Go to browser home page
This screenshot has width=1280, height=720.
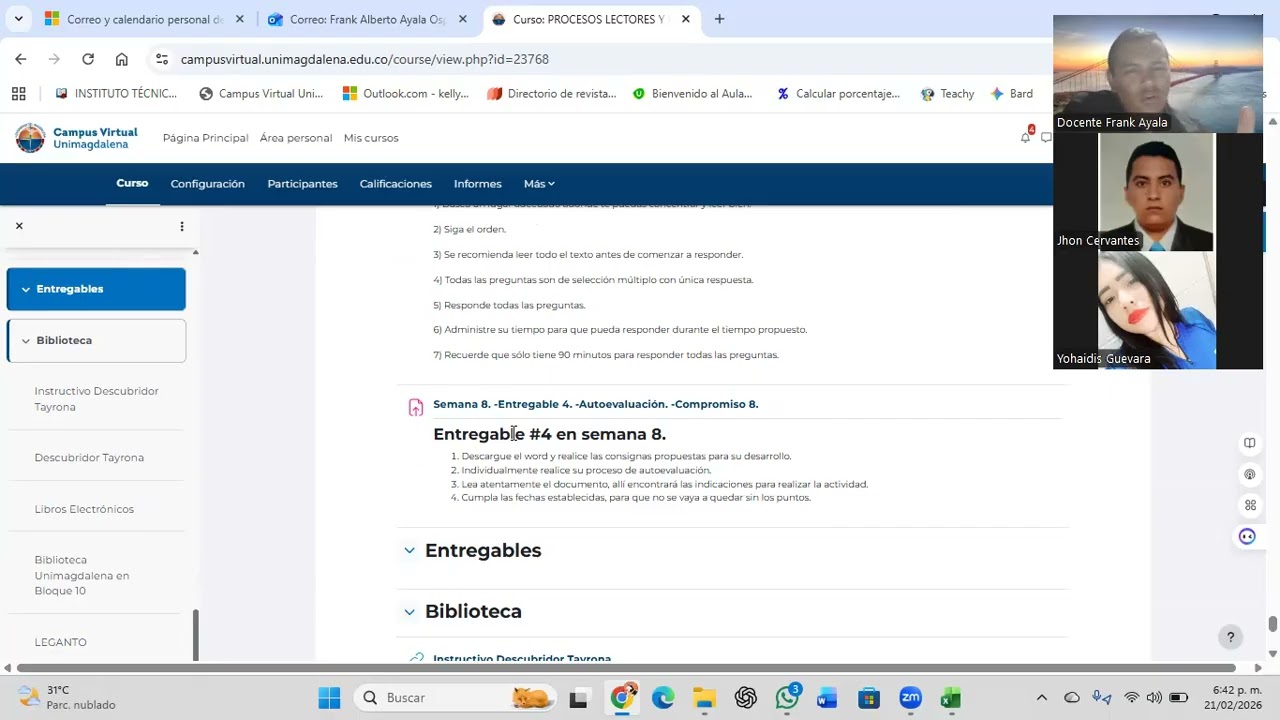pyautogui.click(x=122, y=59)
